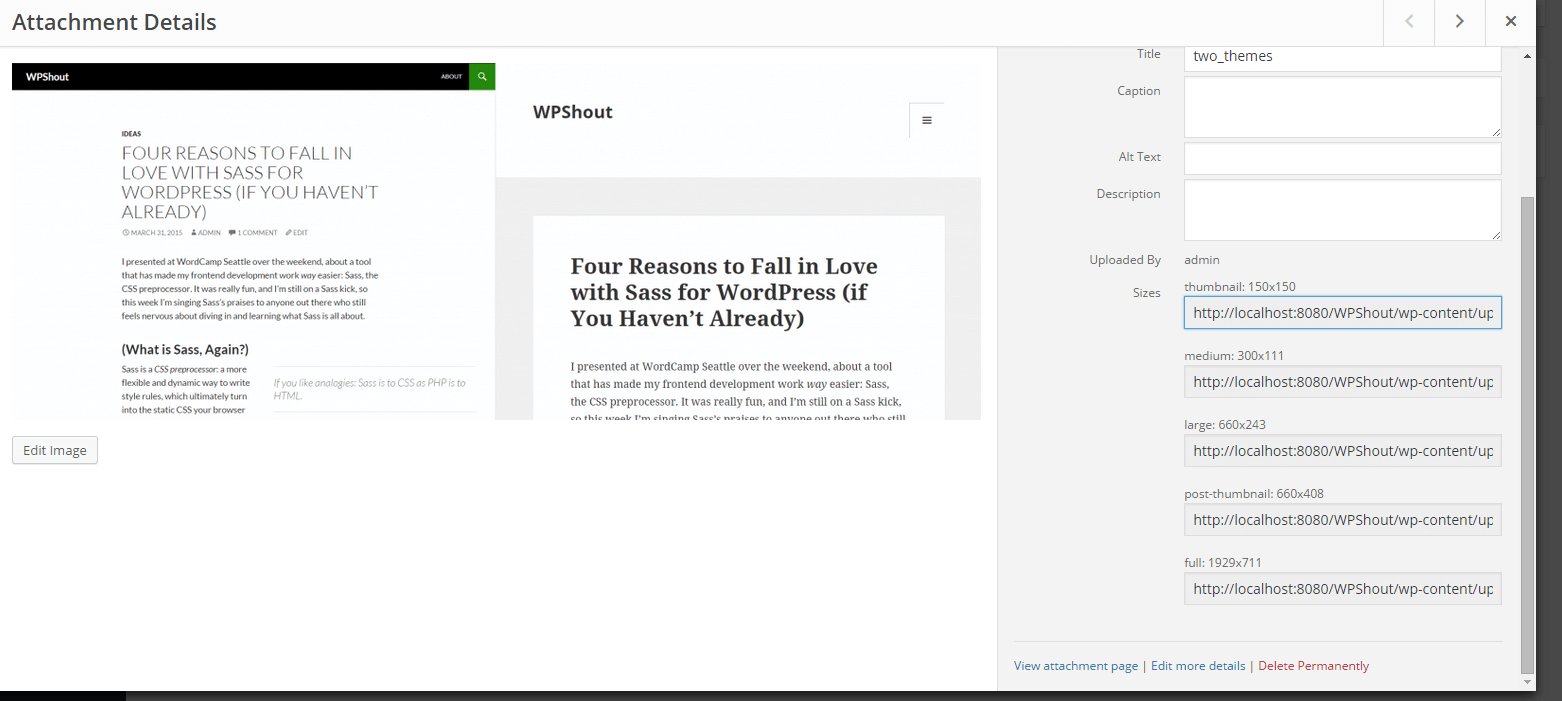Click the 'Uploaded By' label
1562x701 pixels.
[x=1125, y=260]
